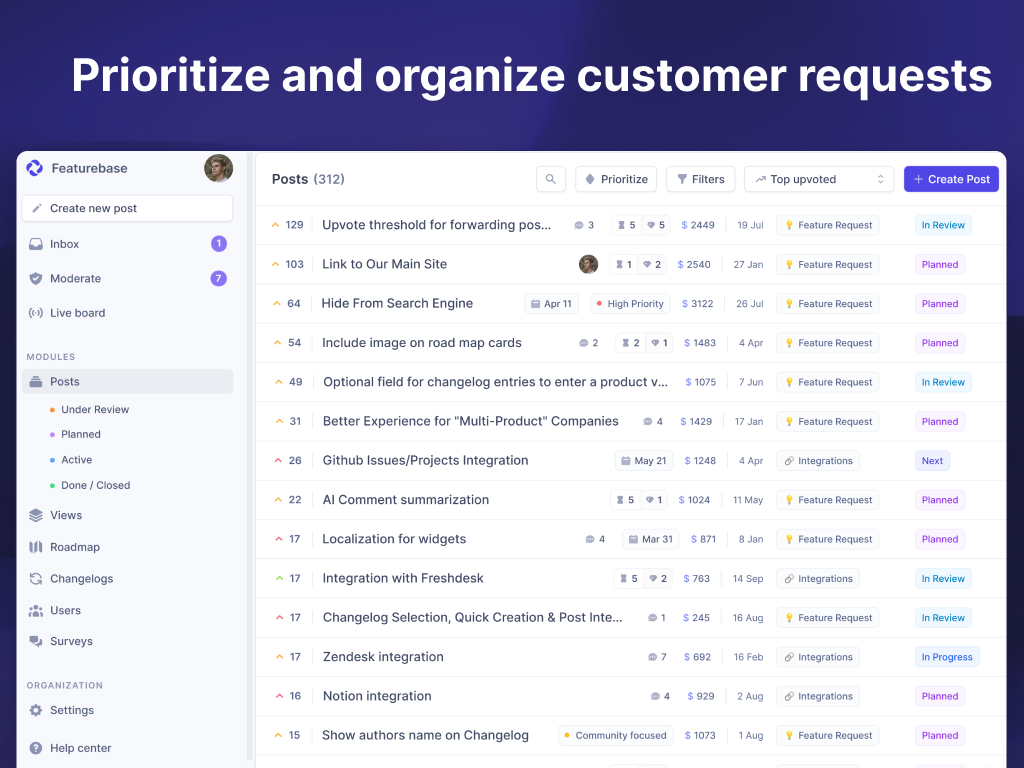The width and height of the screenshot is (1024, 768).
Task: Upvote the "Link to Our Main Site" post
Action: pyautogui.click(x=277, y=264)
